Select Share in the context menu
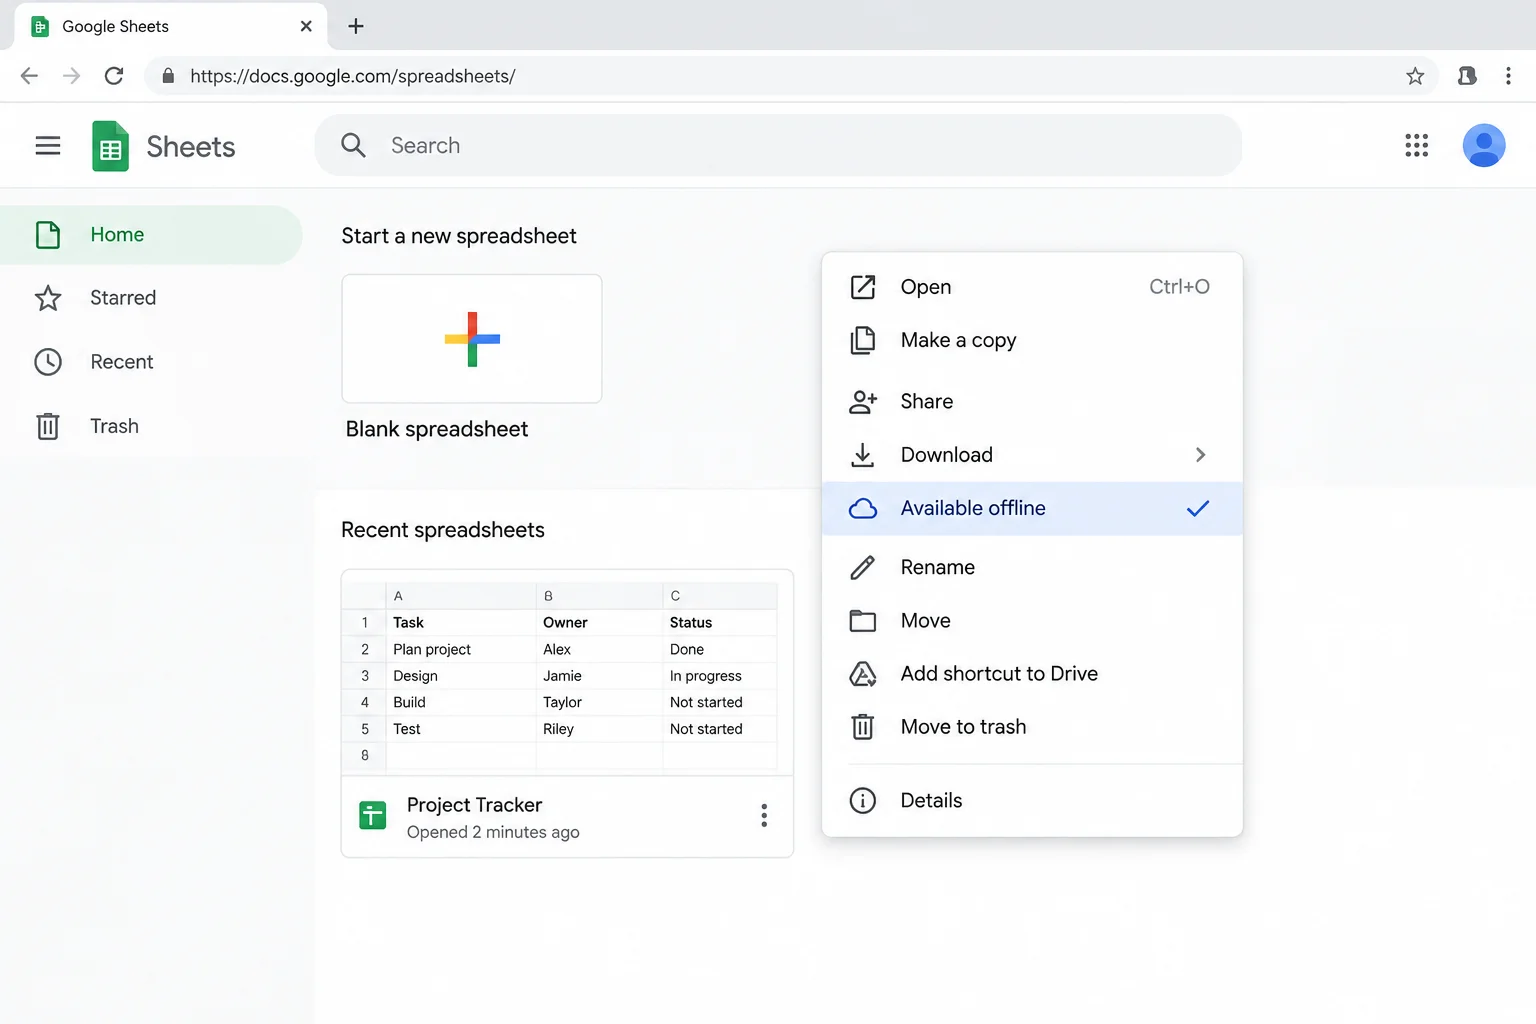The height and width of the screenshot is (1024, 1536). click(x=1032, y=402)
